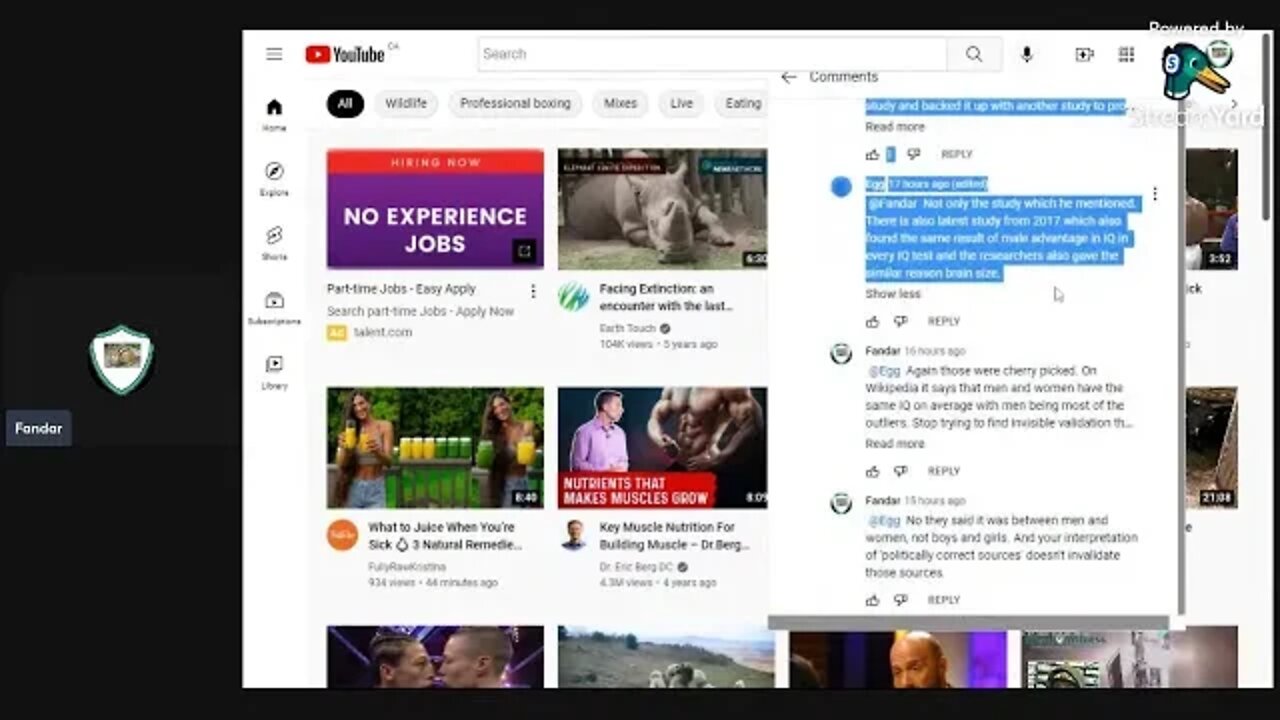Select the All filter chip

click(345, 103)
